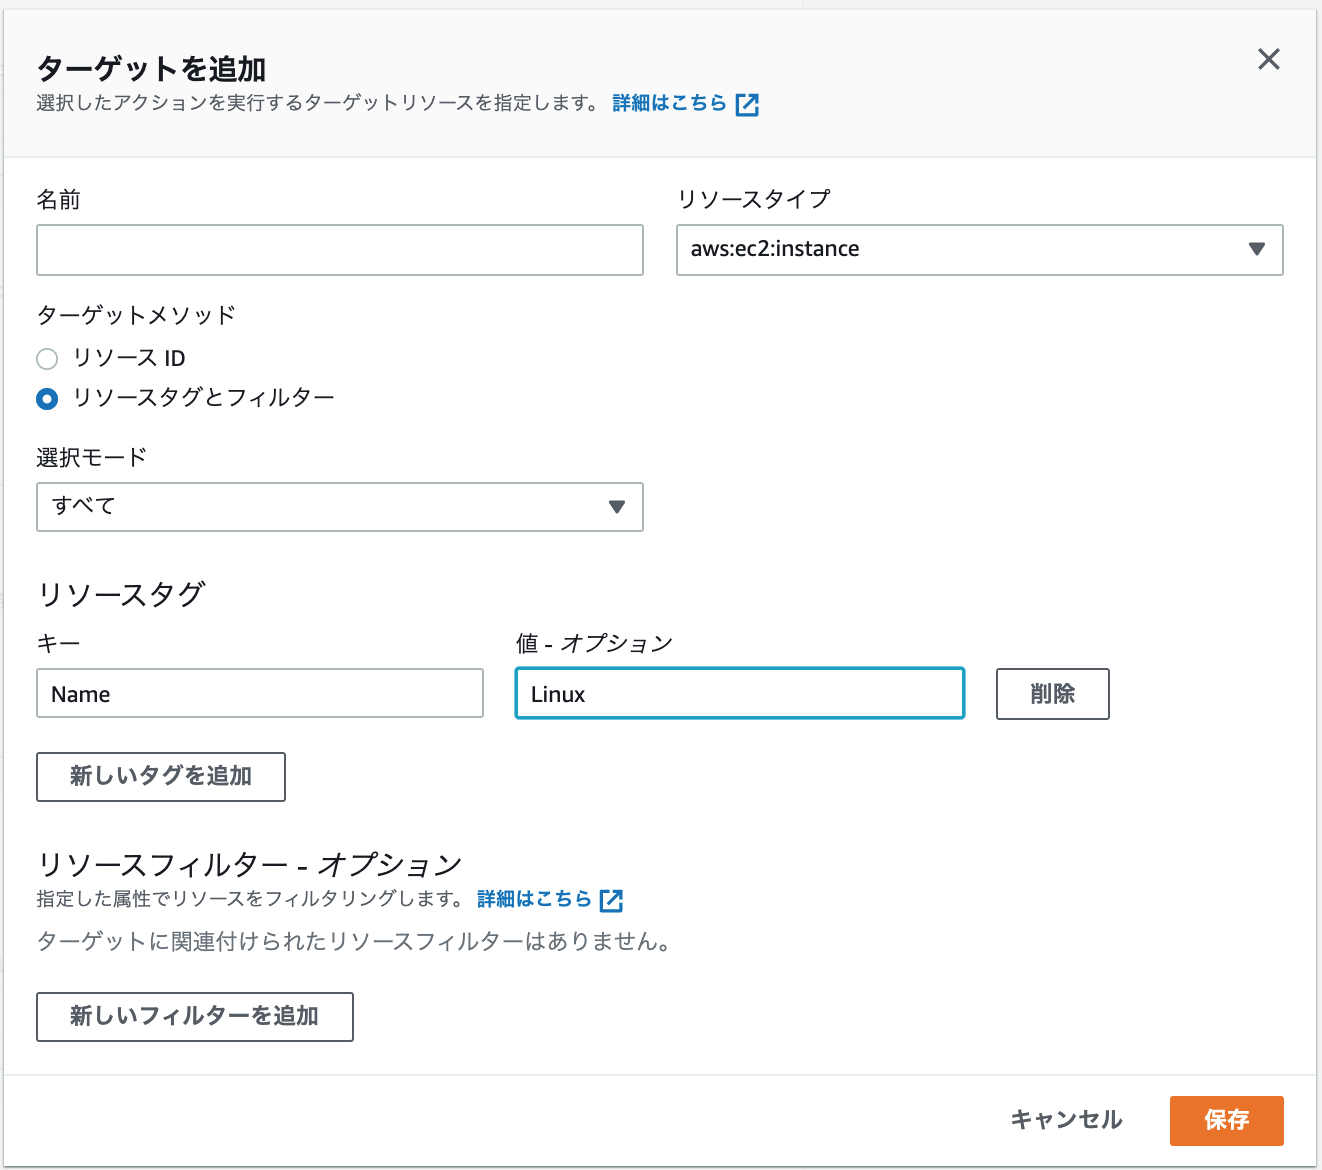Close the ターゲットを追加 dialog with X
This screenshot has height=1170, width=1322.
point(1268,59)
